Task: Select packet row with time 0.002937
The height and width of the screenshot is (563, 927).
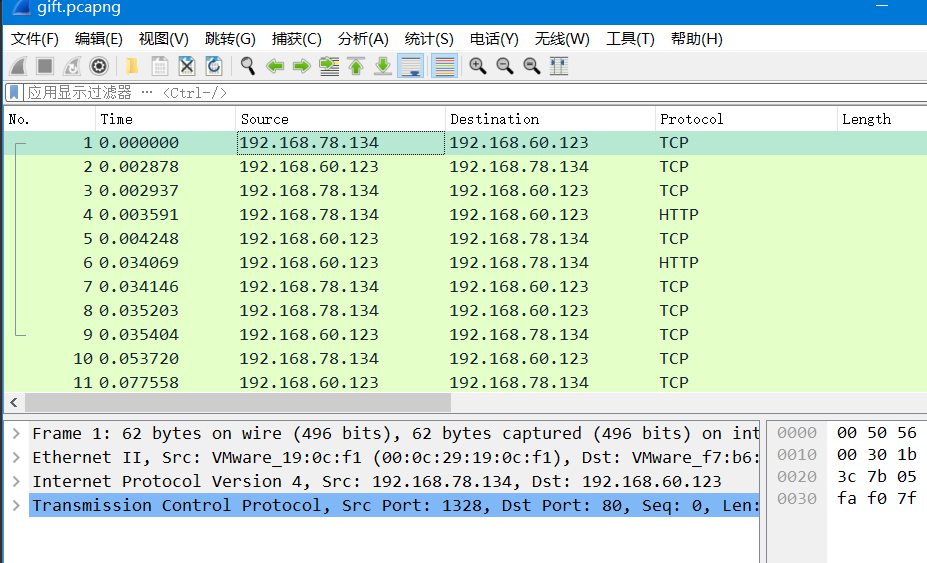Action: point(465,190)
